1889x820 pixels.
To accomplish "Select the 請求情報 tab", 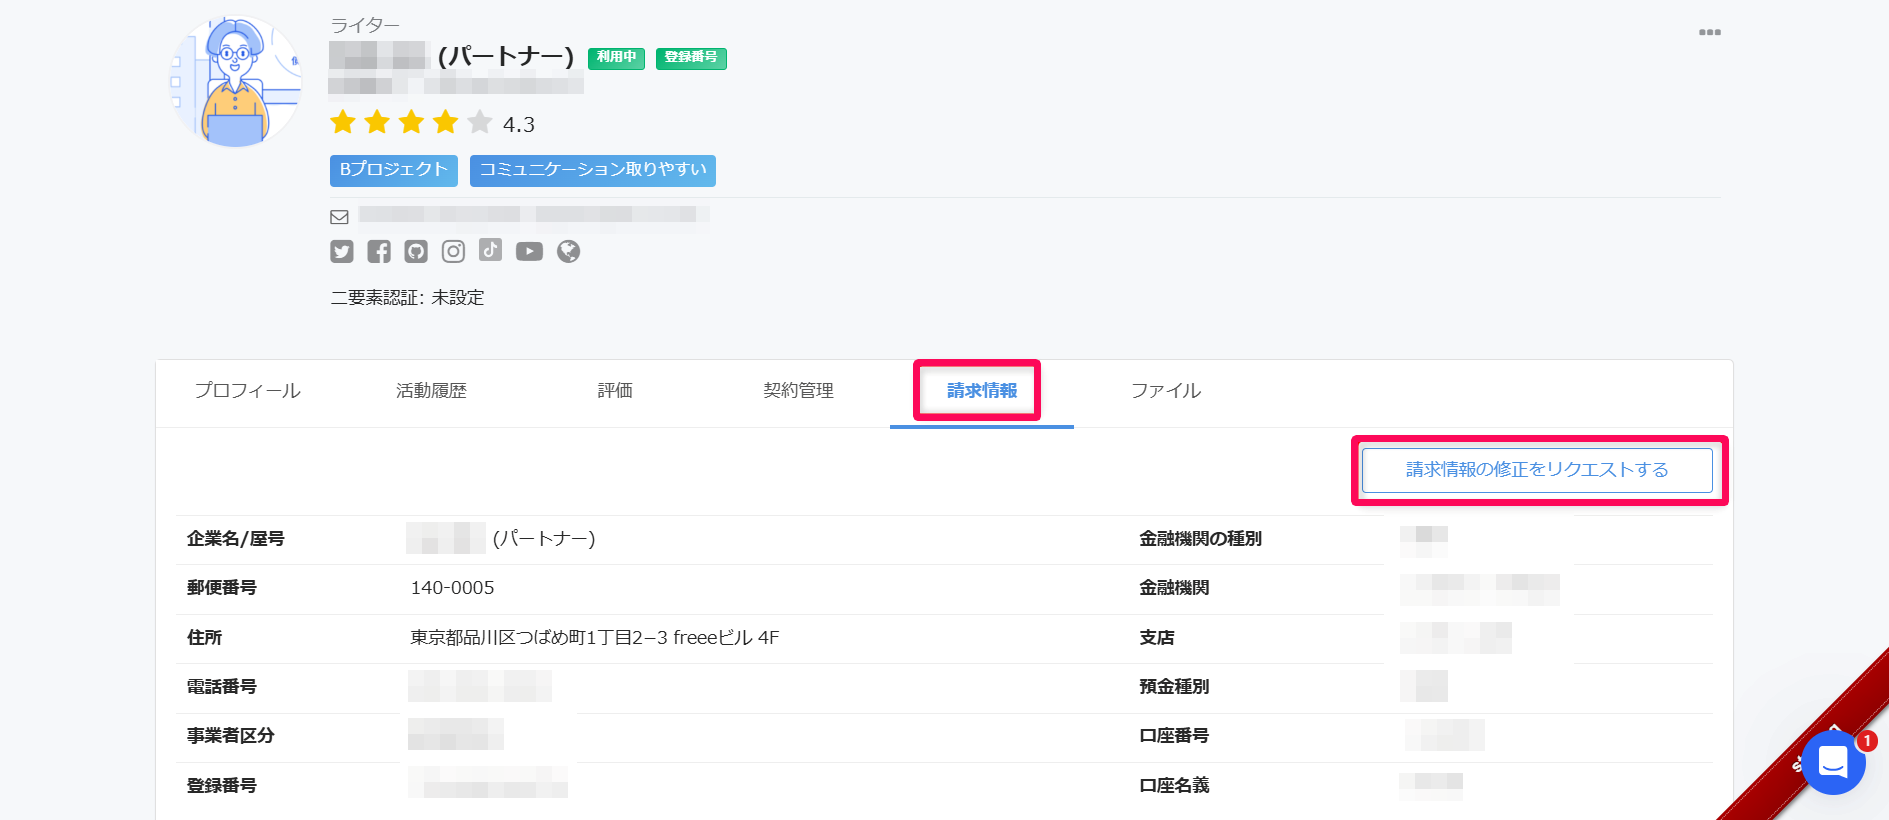I will tap(982, 391).
